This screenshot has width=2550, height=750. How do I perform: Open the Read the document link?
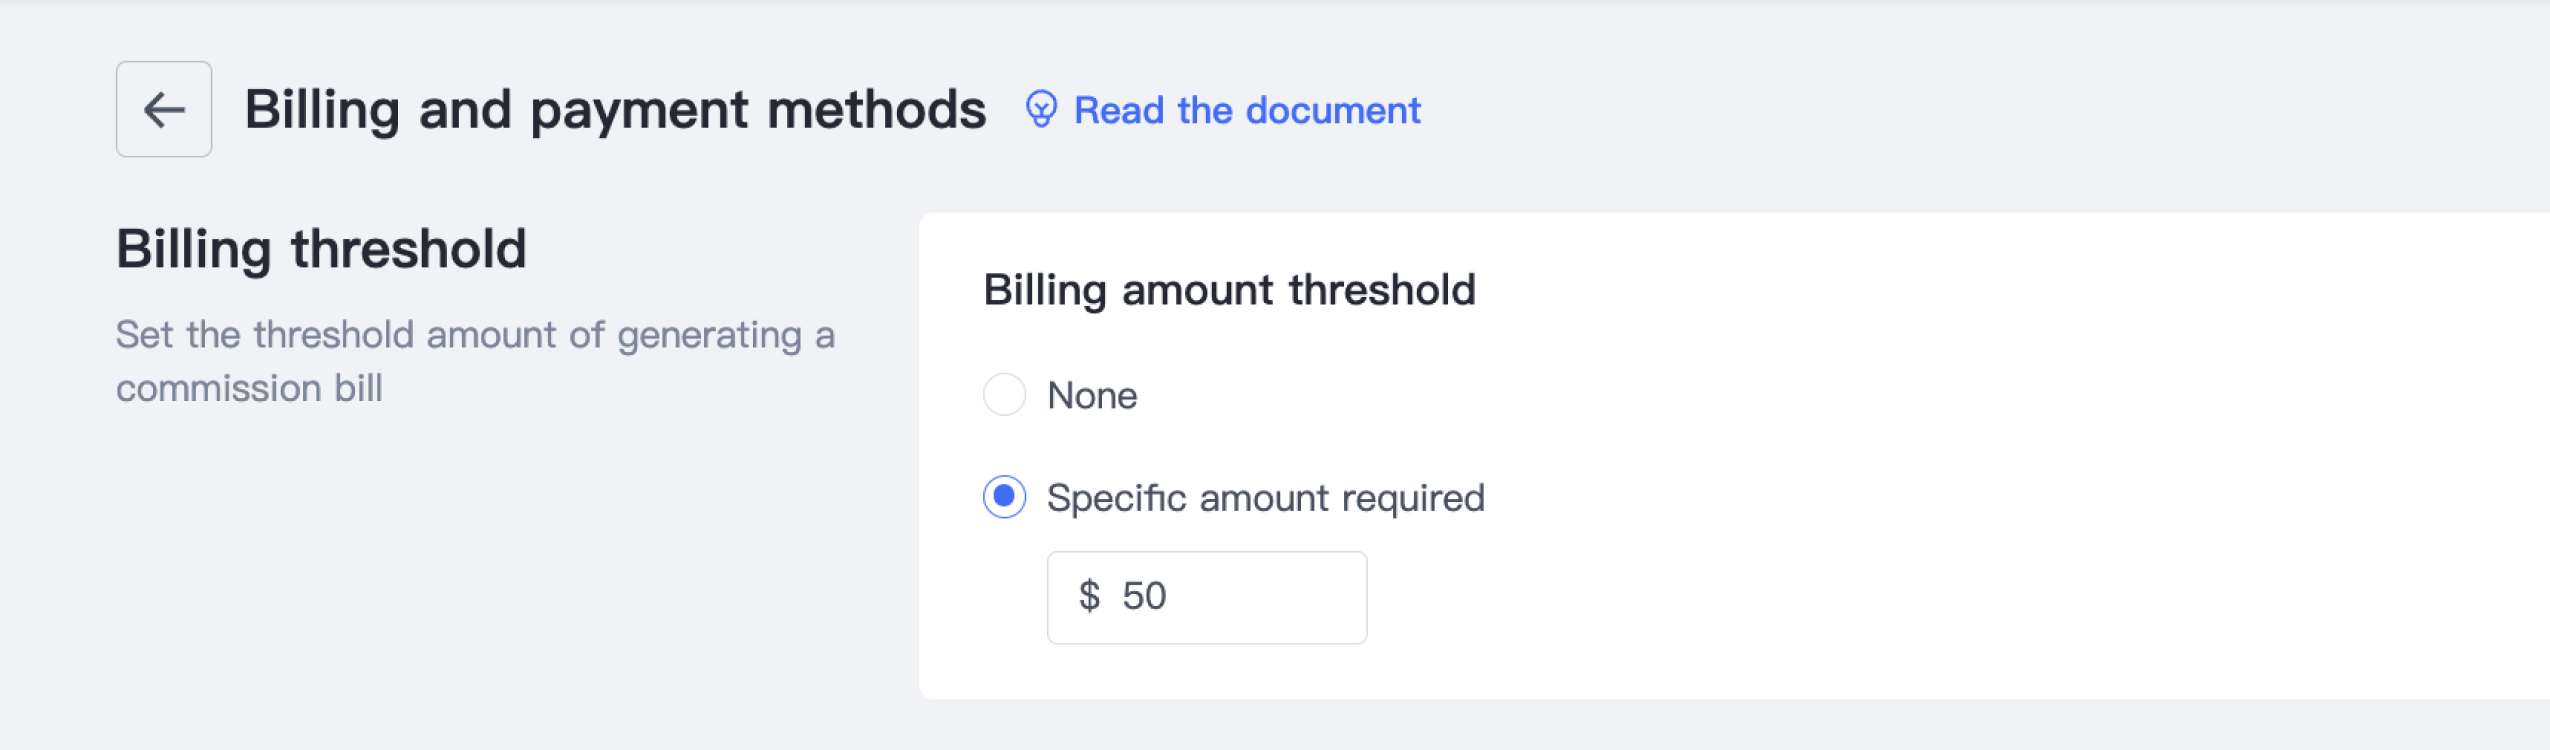coord(1246,110)
